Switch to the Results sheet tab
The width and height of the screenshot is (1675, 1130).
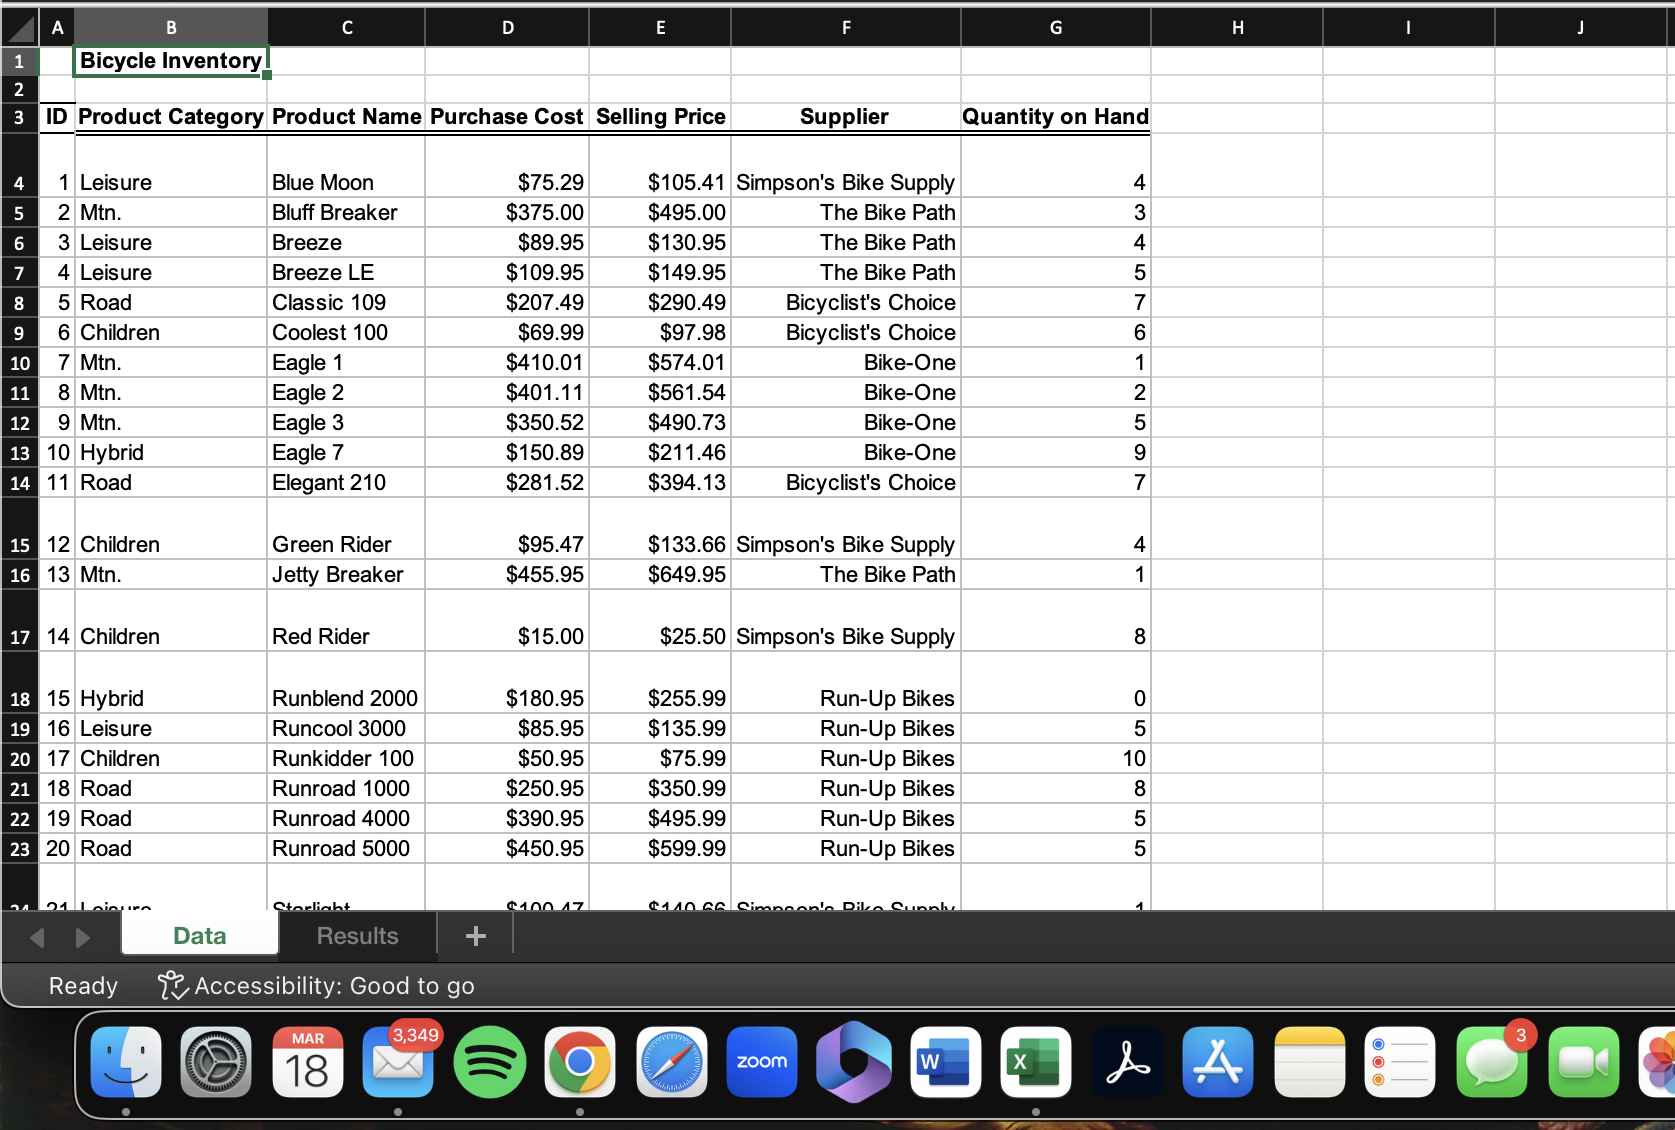coord(357,936)
